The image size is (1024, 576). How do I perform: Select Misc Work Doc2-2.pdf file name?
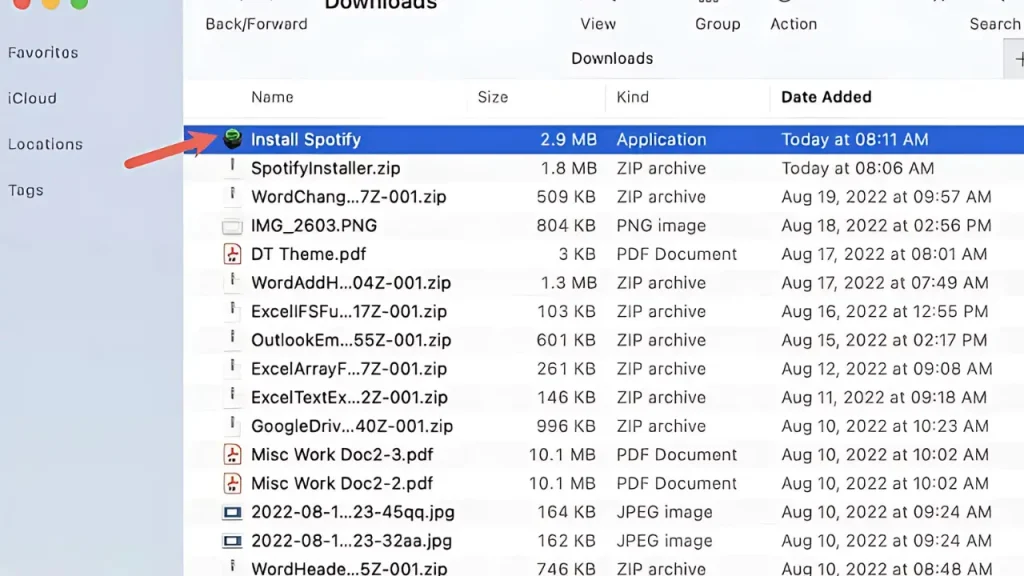pos(342,483)
